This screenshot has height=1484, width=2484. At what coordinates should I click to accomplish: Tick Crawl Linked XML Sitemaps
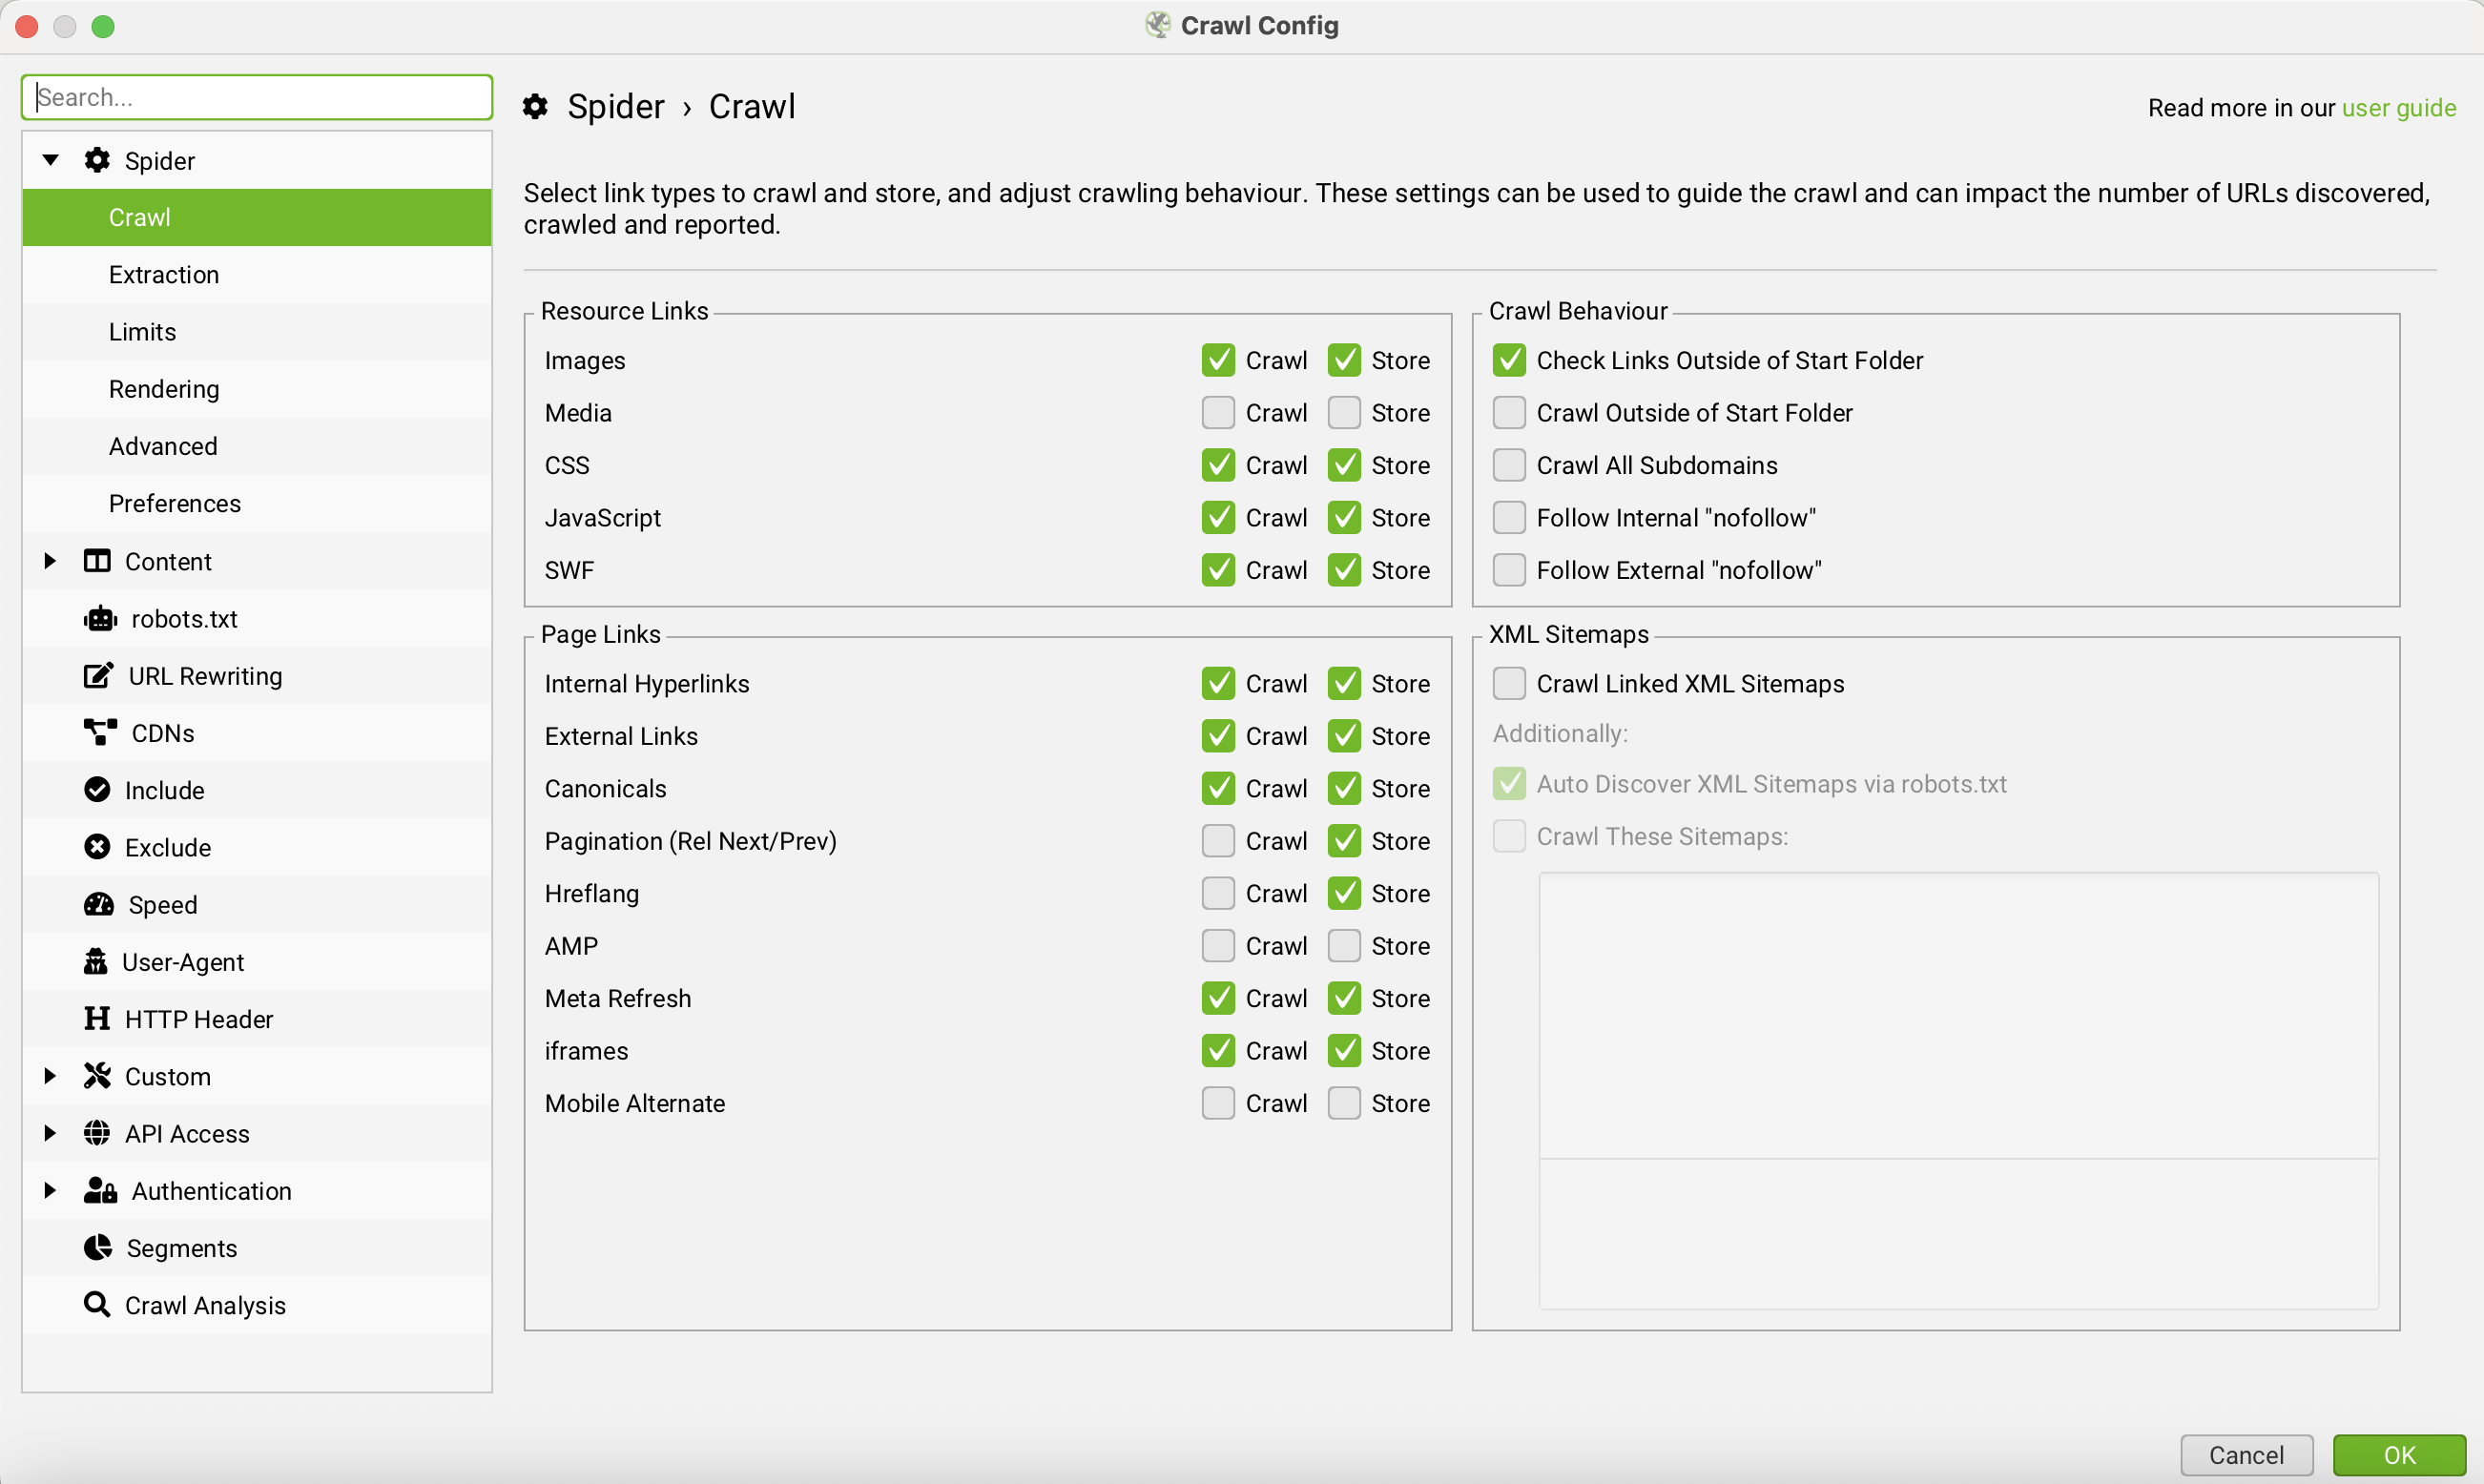[x=1508, y=684]
